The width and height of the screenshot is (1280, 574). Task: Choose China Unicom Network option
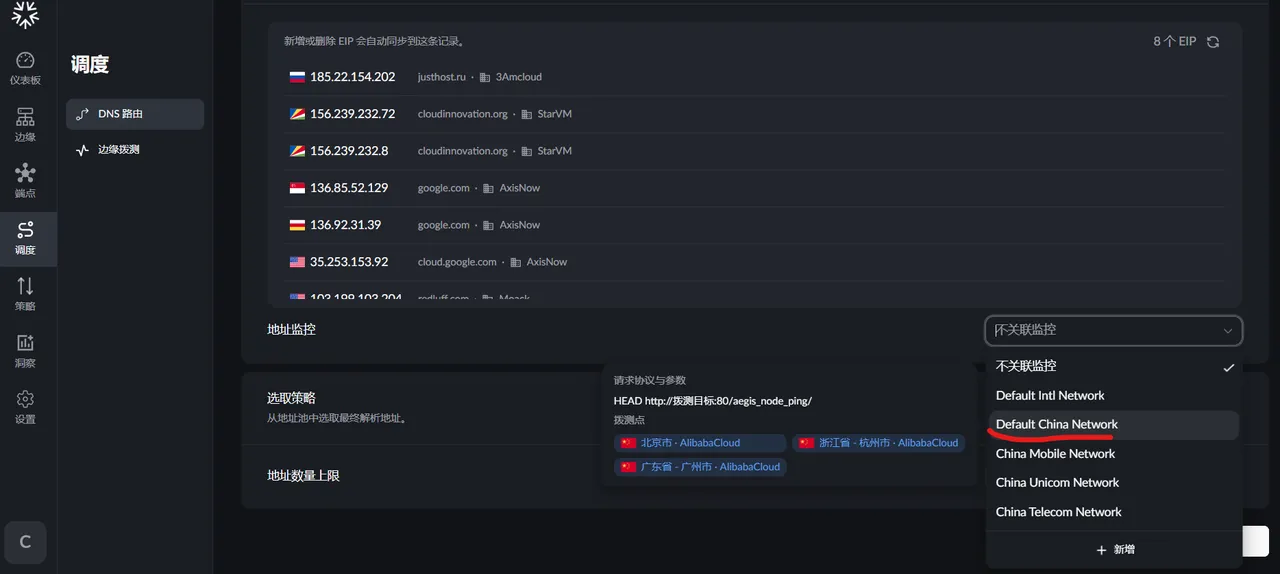tap(1113, 482)
